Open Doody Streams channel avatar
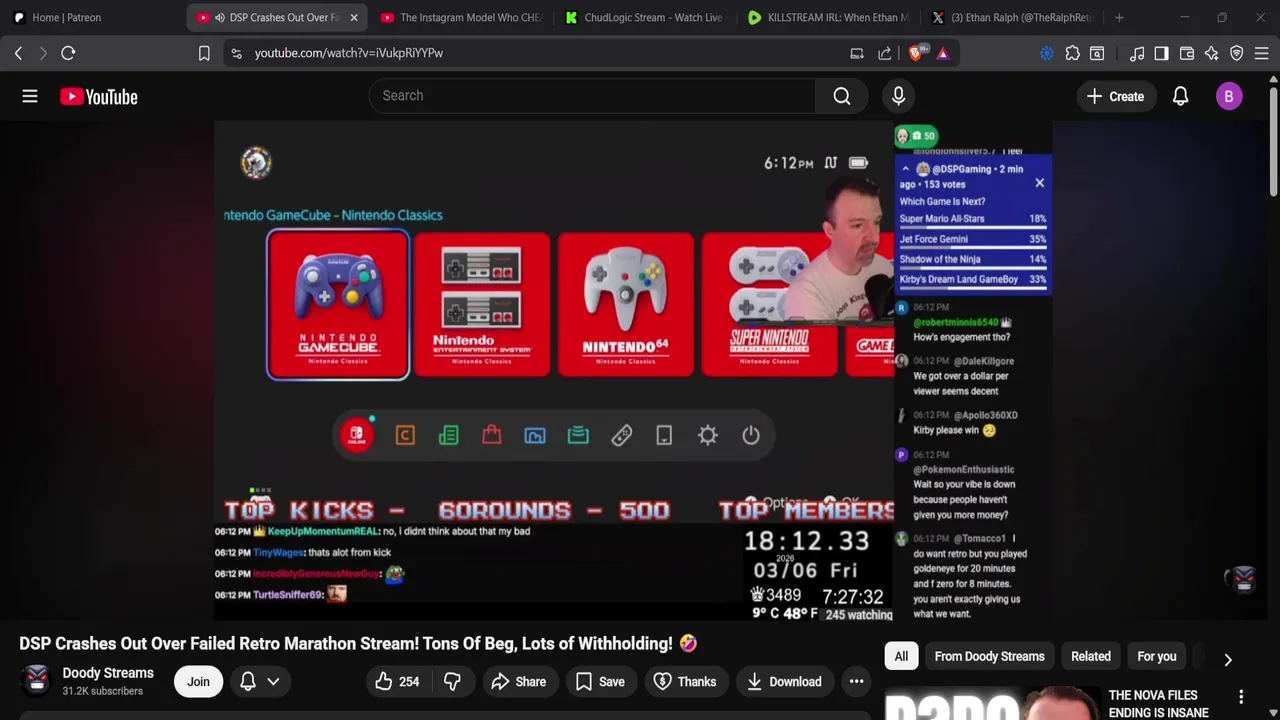Viewport: 1280px width, 720px height. click(x=37, y=681)
